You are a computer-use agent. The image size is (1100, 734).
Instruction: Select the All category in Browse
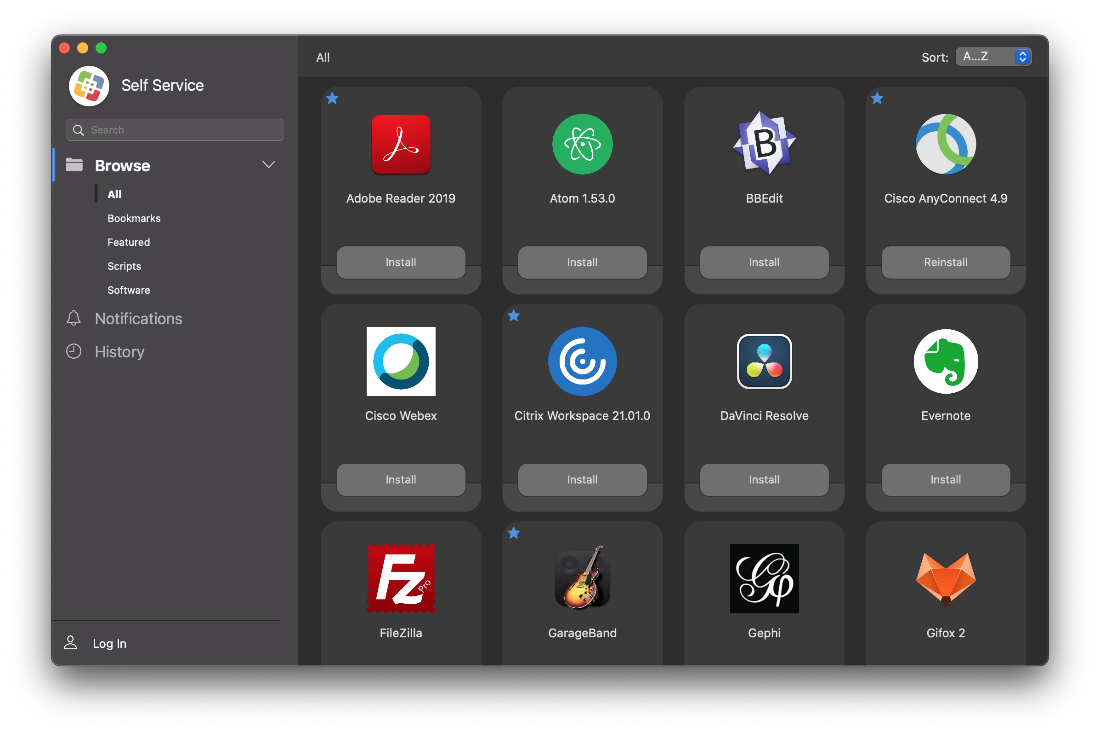coord(114,194)
